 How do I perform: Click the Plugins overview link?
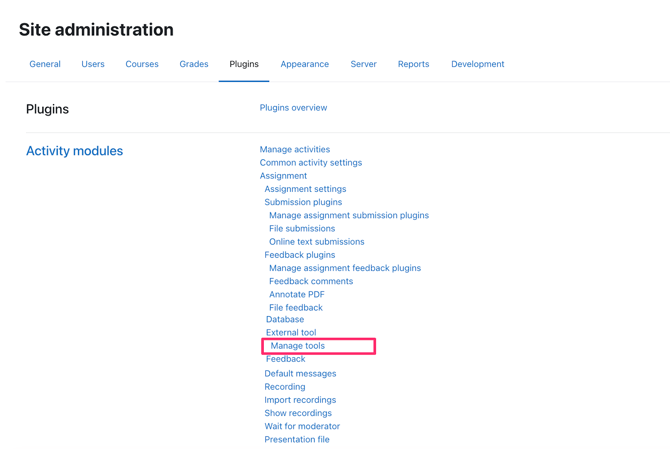[x=293, y=108]
